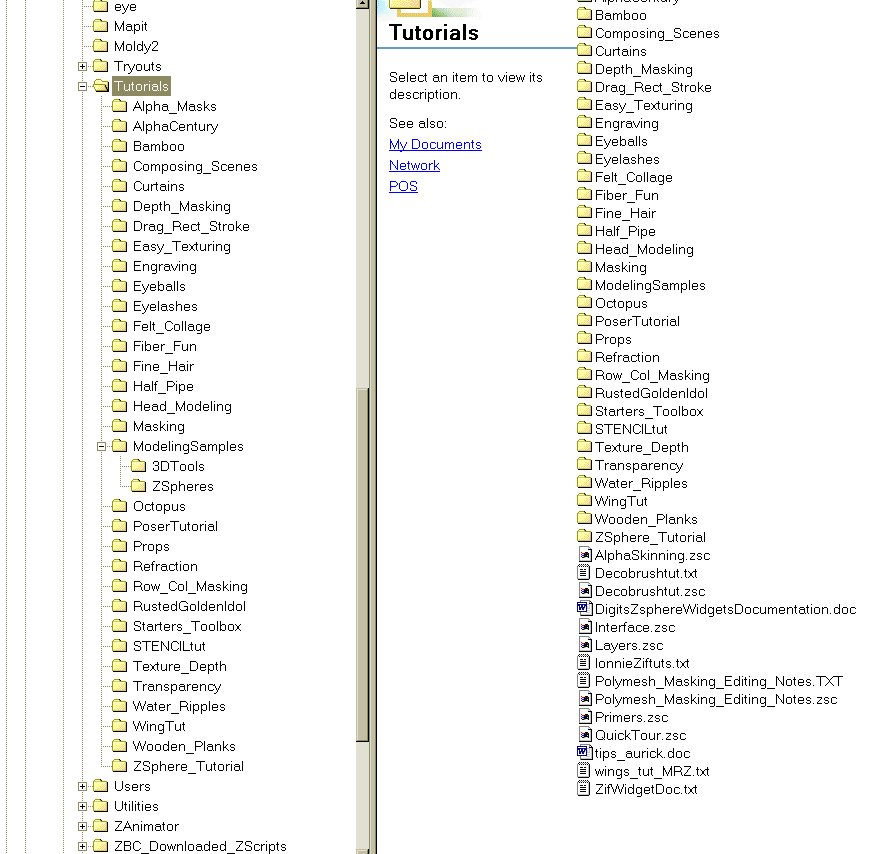Click the Decobrushtut.txt text file icon
Image resolution: width=890 pixels, height=854 pixels.
(585, 573)
